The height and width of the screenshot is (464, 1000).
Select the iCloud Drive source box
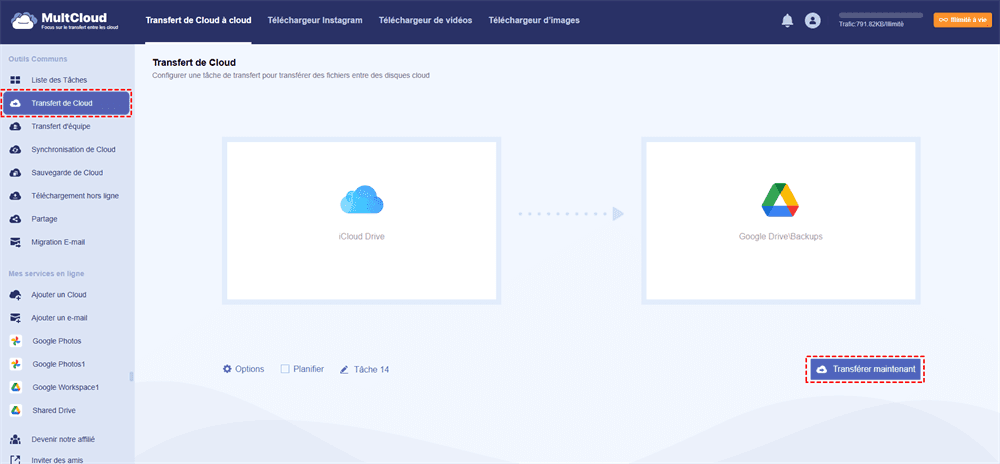(x=362, y=221)
